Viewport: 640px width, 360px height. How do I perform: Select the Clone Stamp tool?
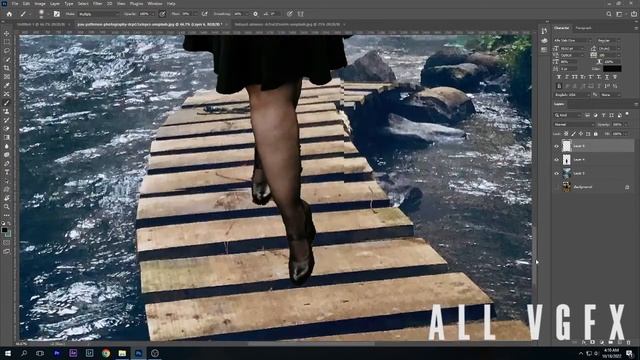tap(7, 111)
